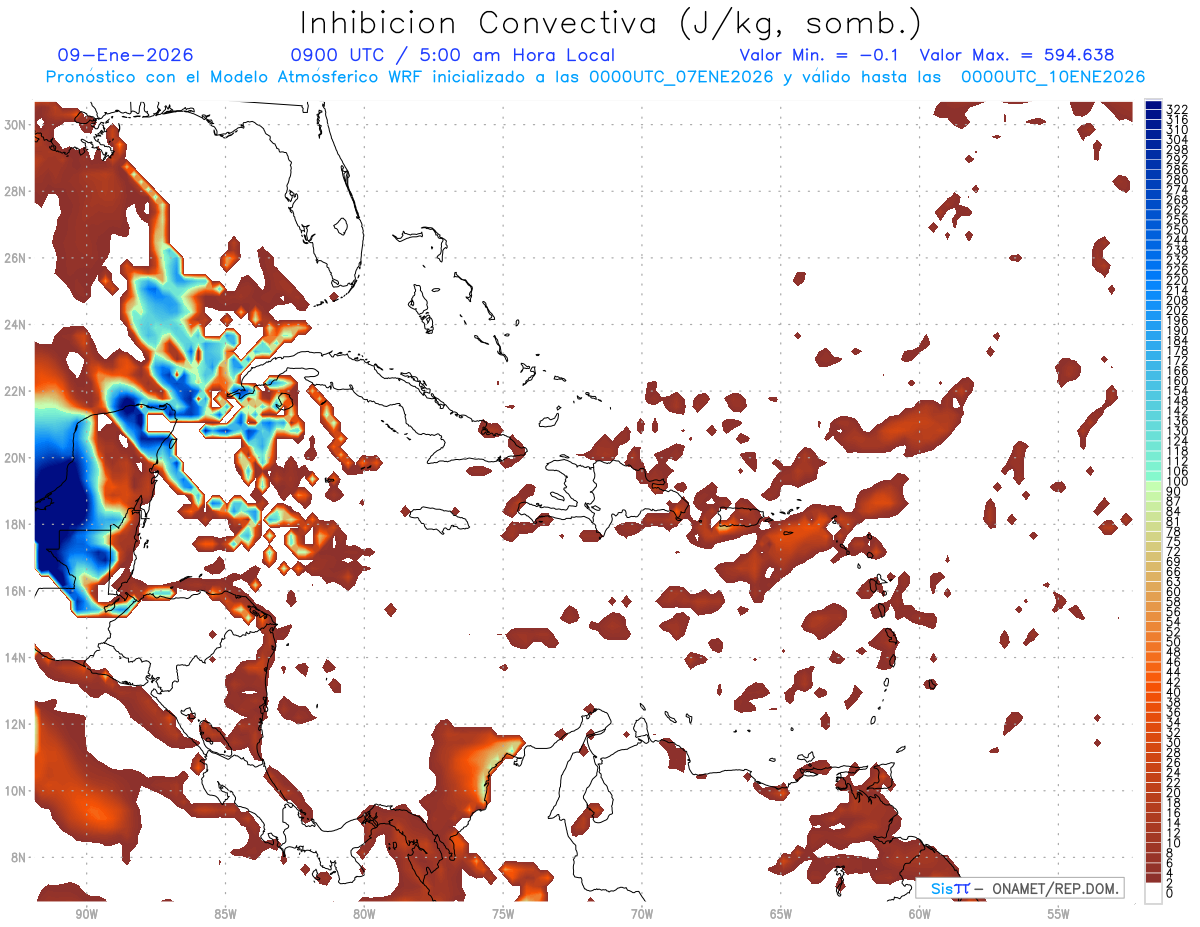Click the "160" value on the color scale
Viewport: 1200px width, 927px height.
pyautogui.click(x=1177, y=381)
